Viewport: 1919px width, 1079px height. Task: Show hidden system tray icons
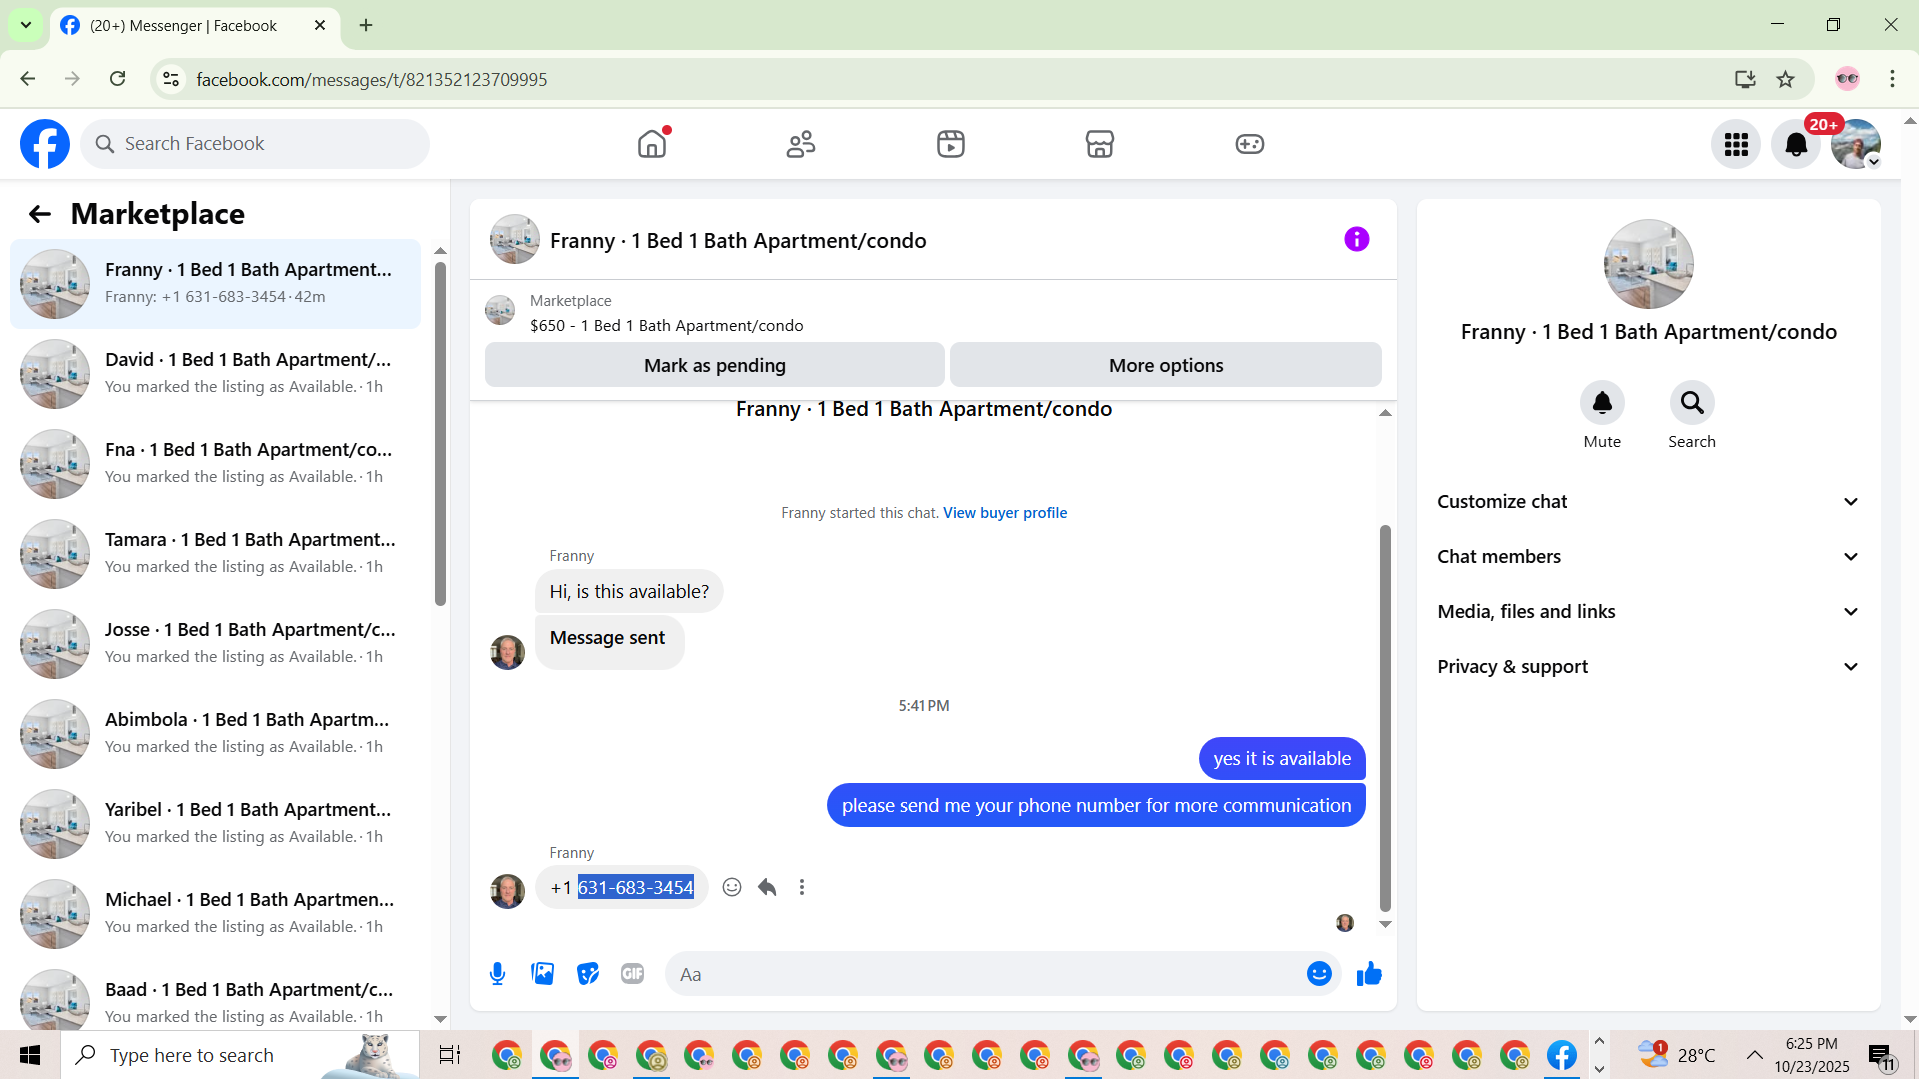[x=1754, y=1055]
